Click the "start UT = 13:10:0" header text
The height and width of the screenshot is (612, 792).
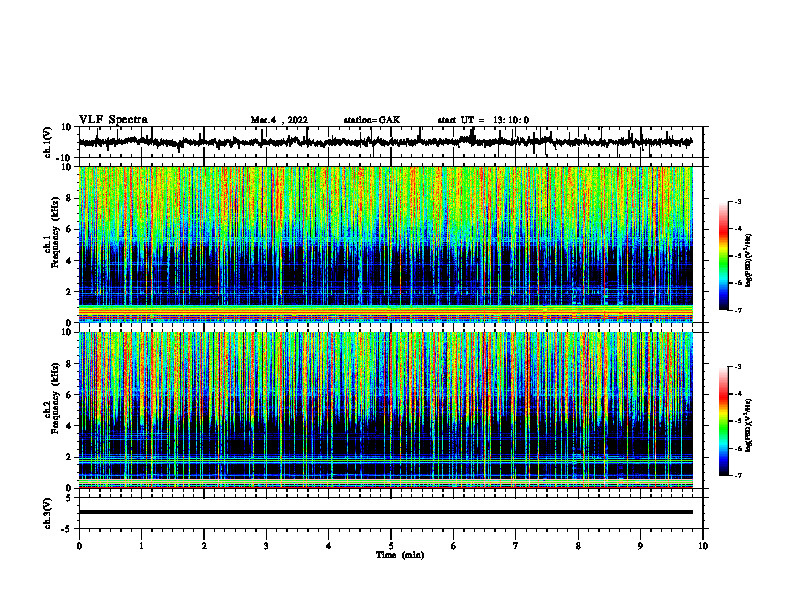pos(483,120)
